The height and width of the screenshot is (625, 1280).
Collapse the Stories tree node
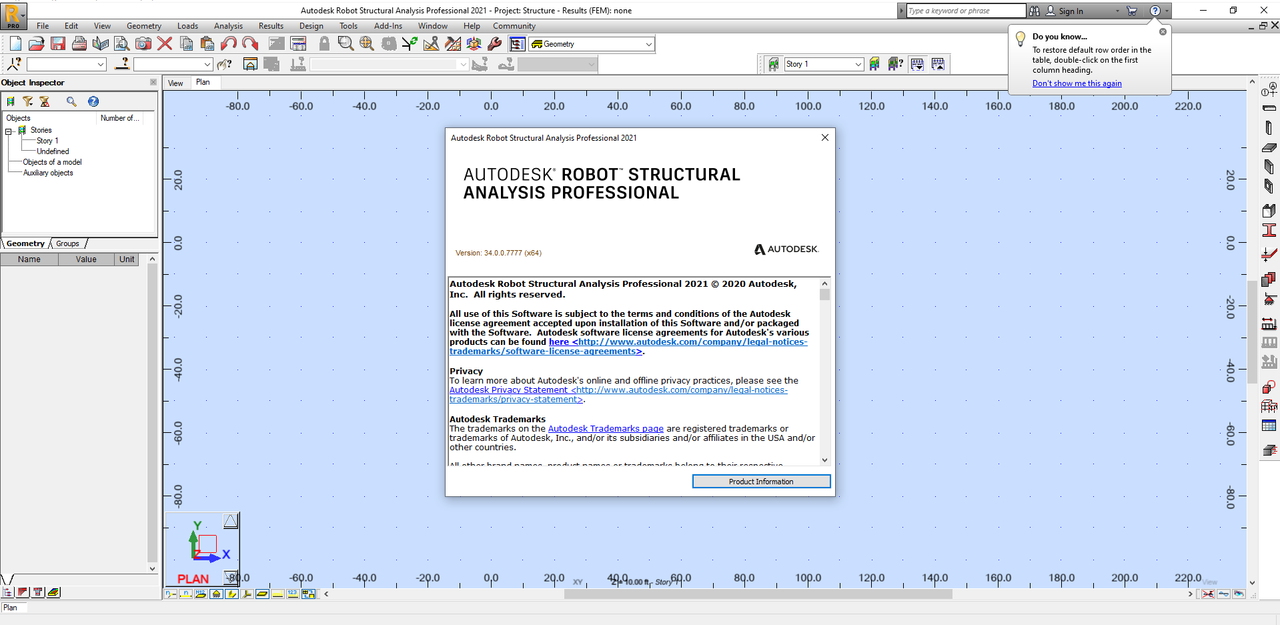tap(9, 131)
